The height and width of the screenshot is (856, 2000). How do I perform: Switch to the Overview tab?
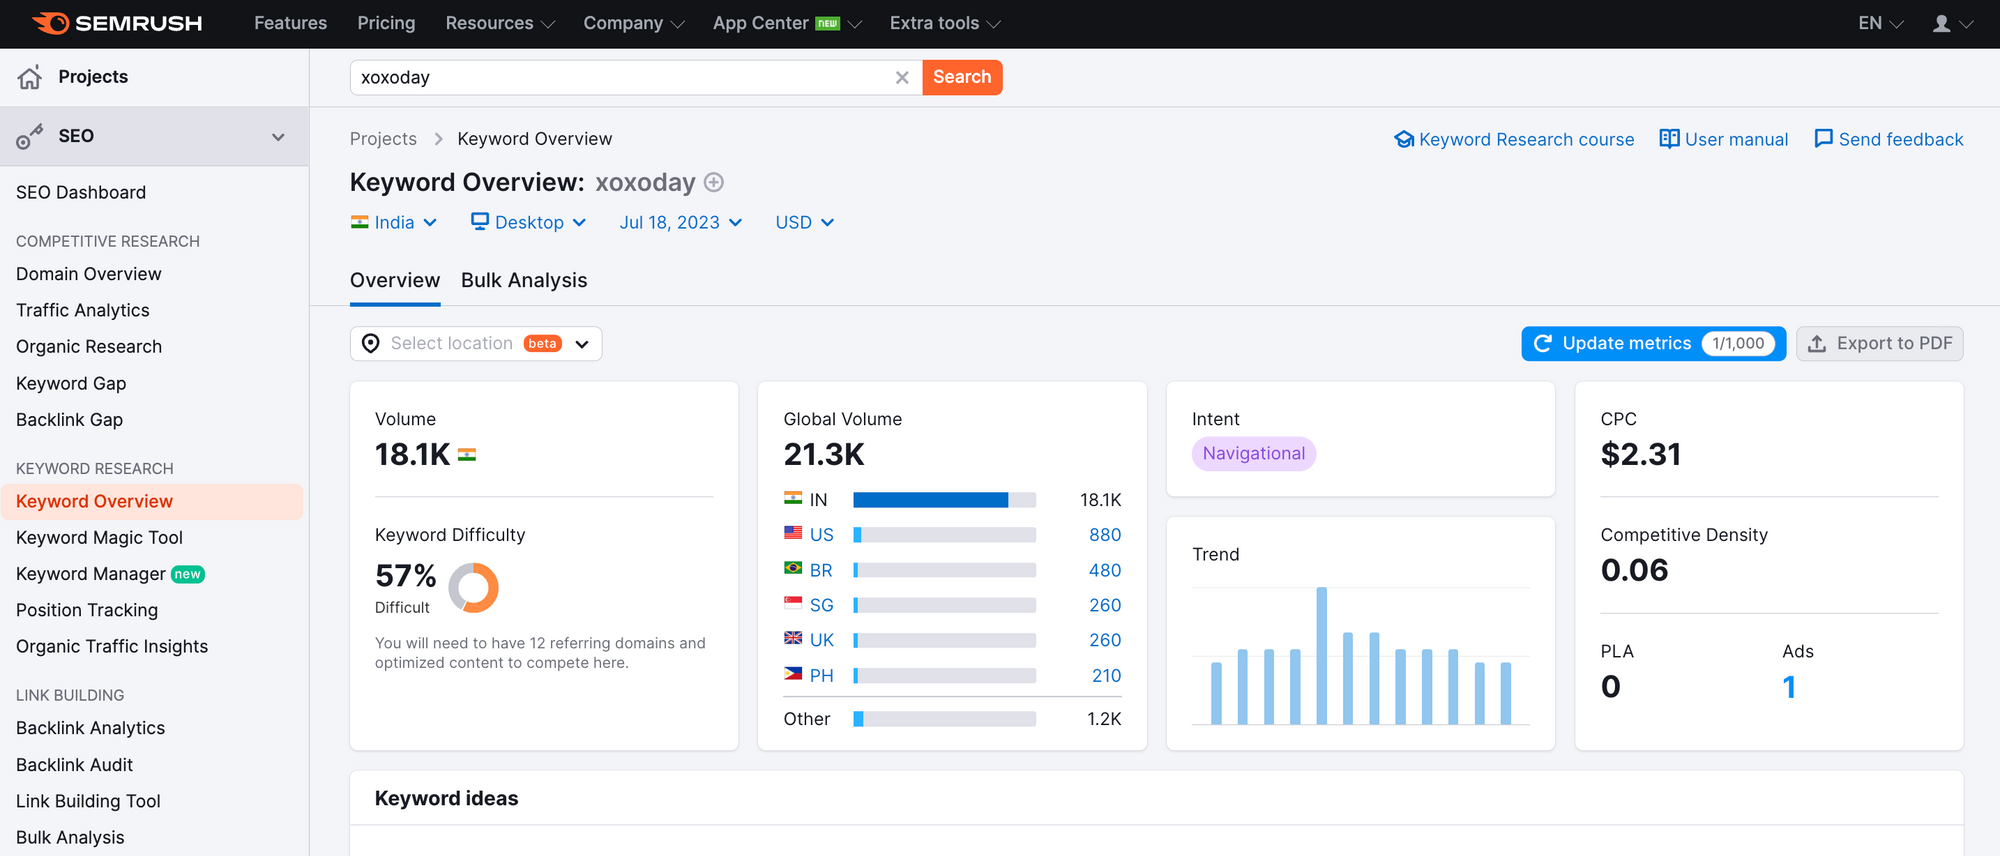click(395, 281)
